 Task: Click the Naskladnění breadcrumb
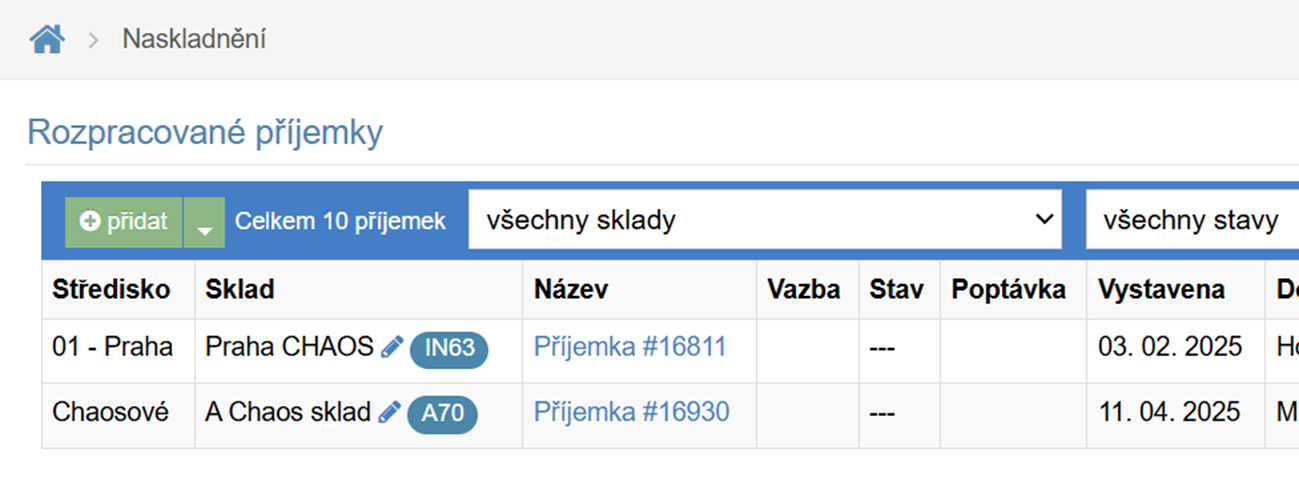coord(194,39)
